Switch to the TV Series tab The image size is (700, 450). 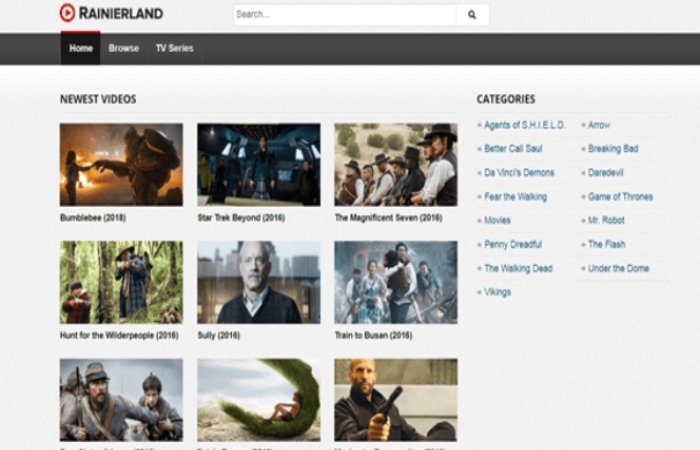coord(174,48)
